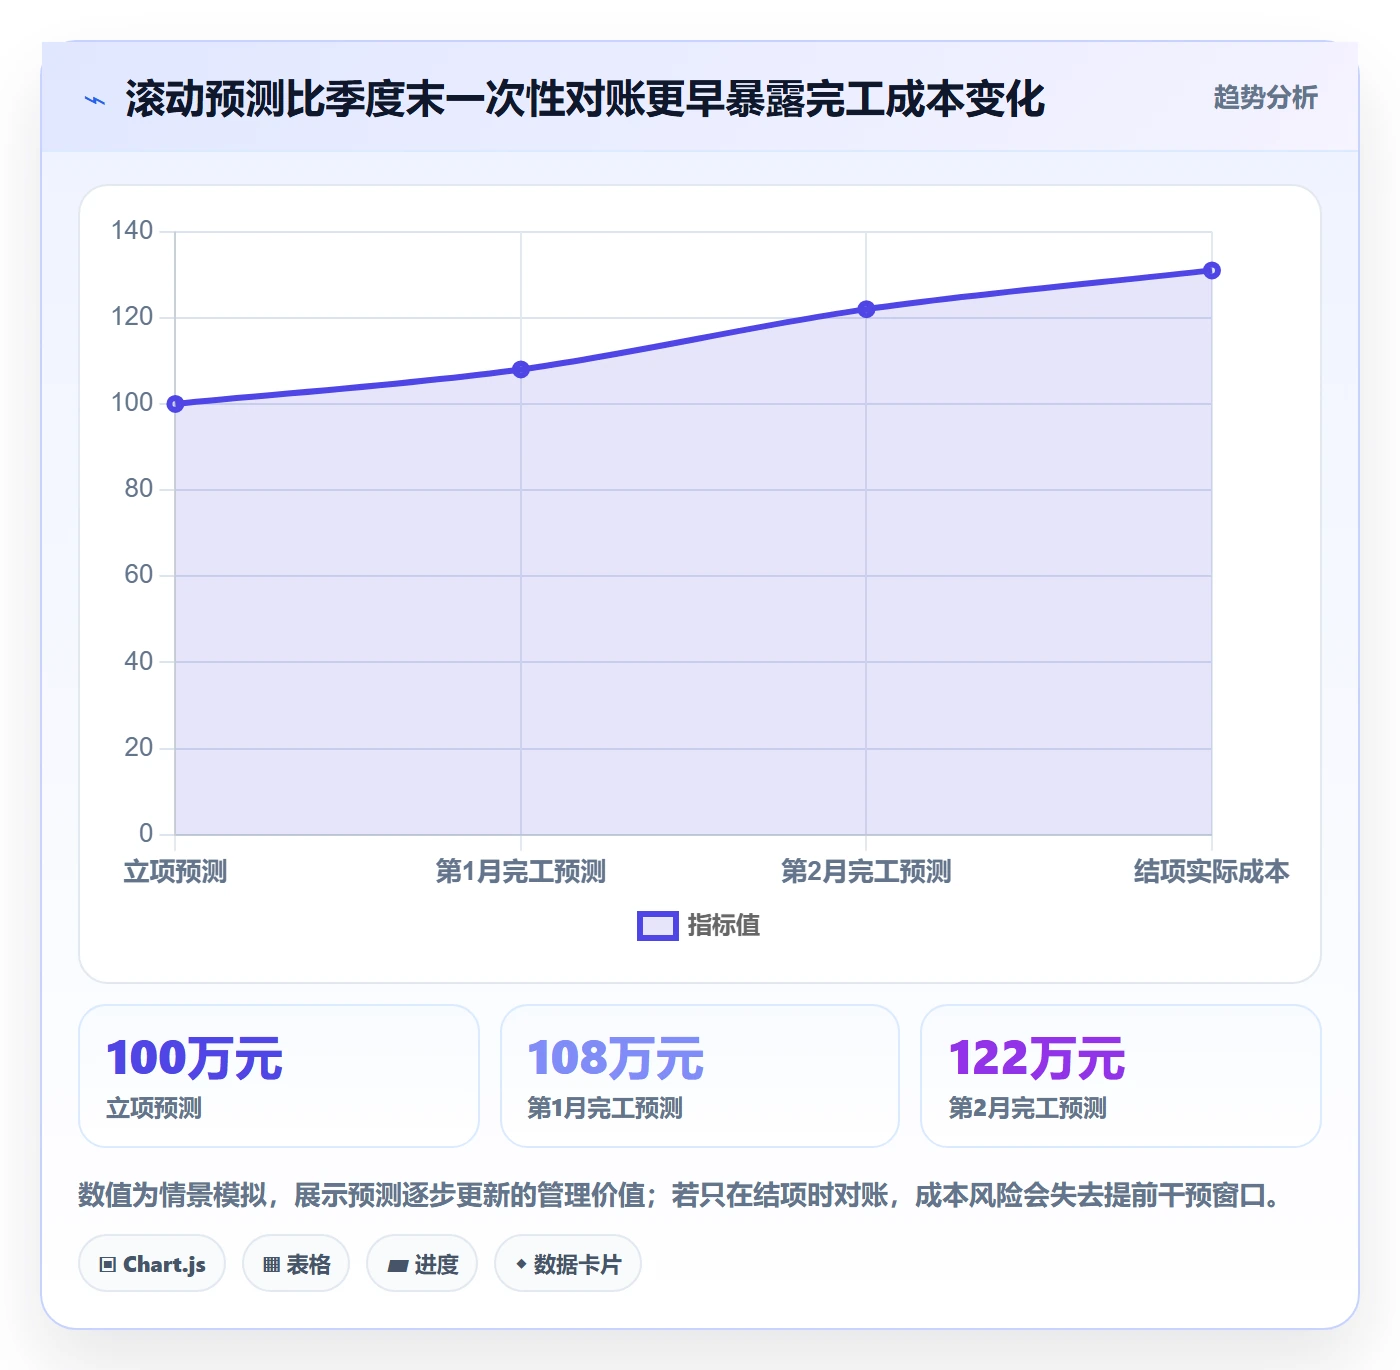Click the 表格 tag chip
This screenshot has height=1370, width=1400.
click(x=296, y=1264)
